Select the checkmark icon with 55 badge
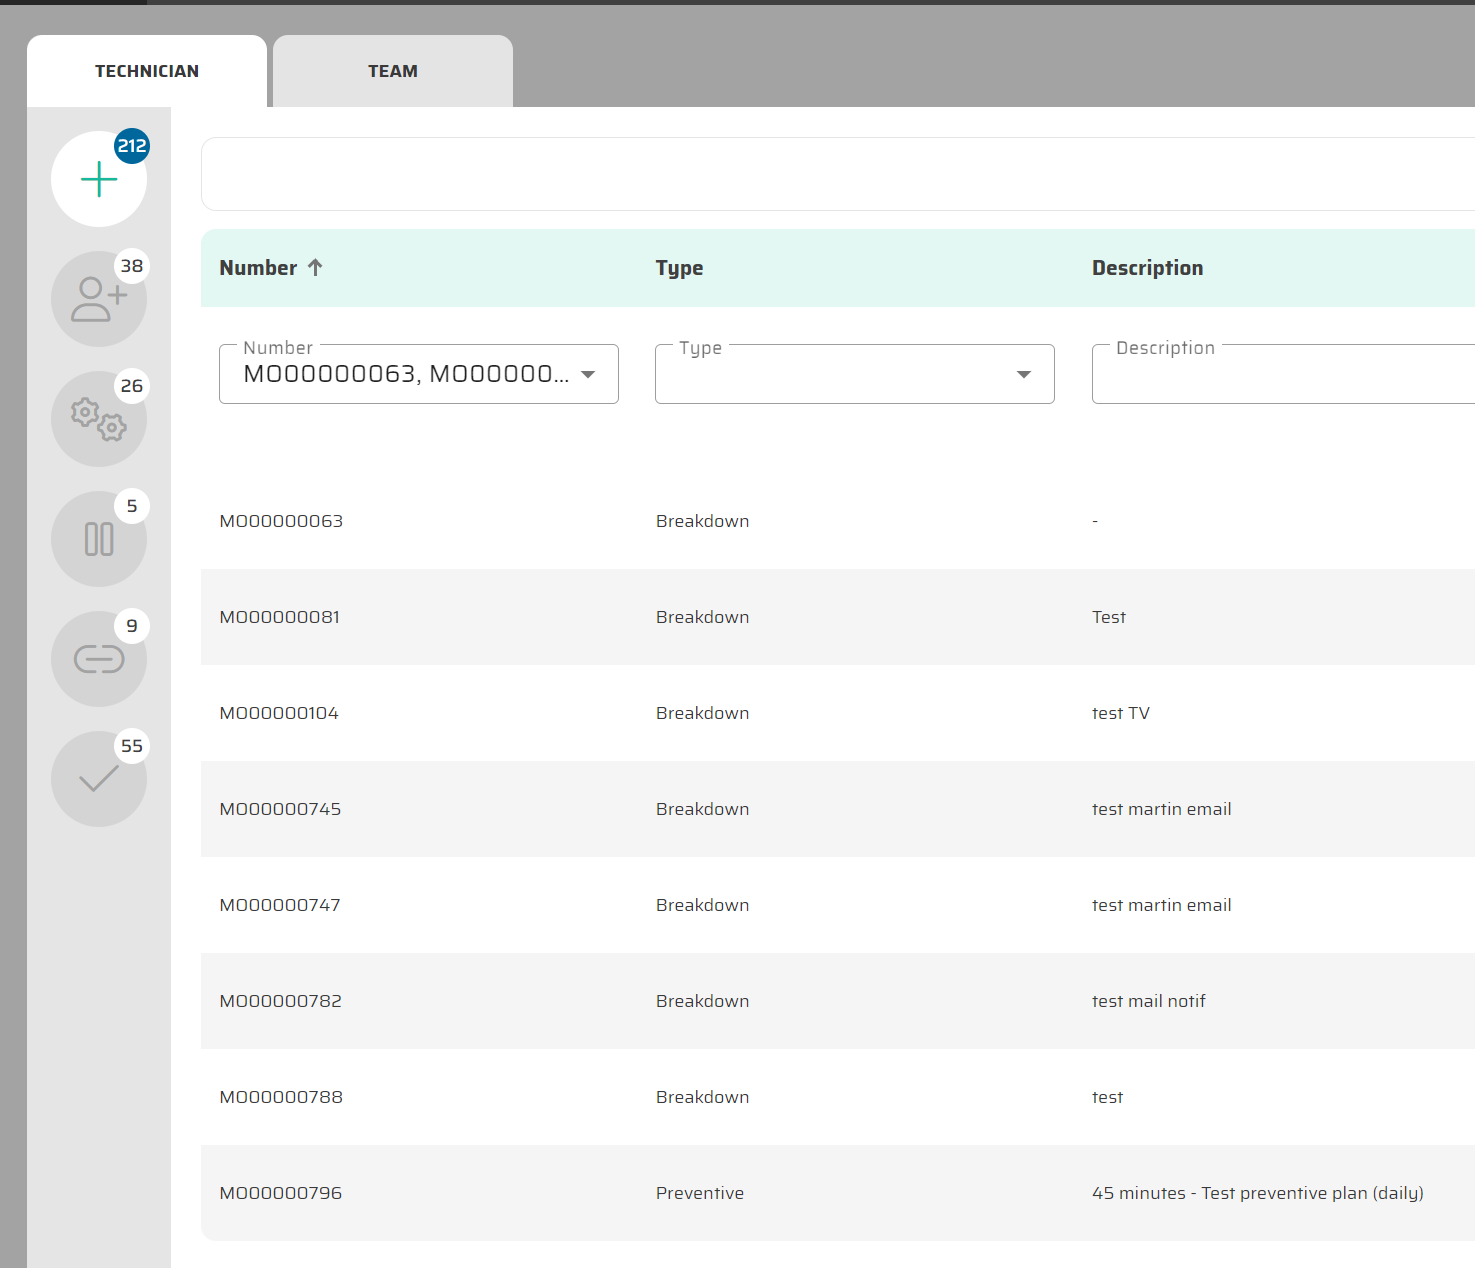1475x1268 pixels. click(99, 779)
